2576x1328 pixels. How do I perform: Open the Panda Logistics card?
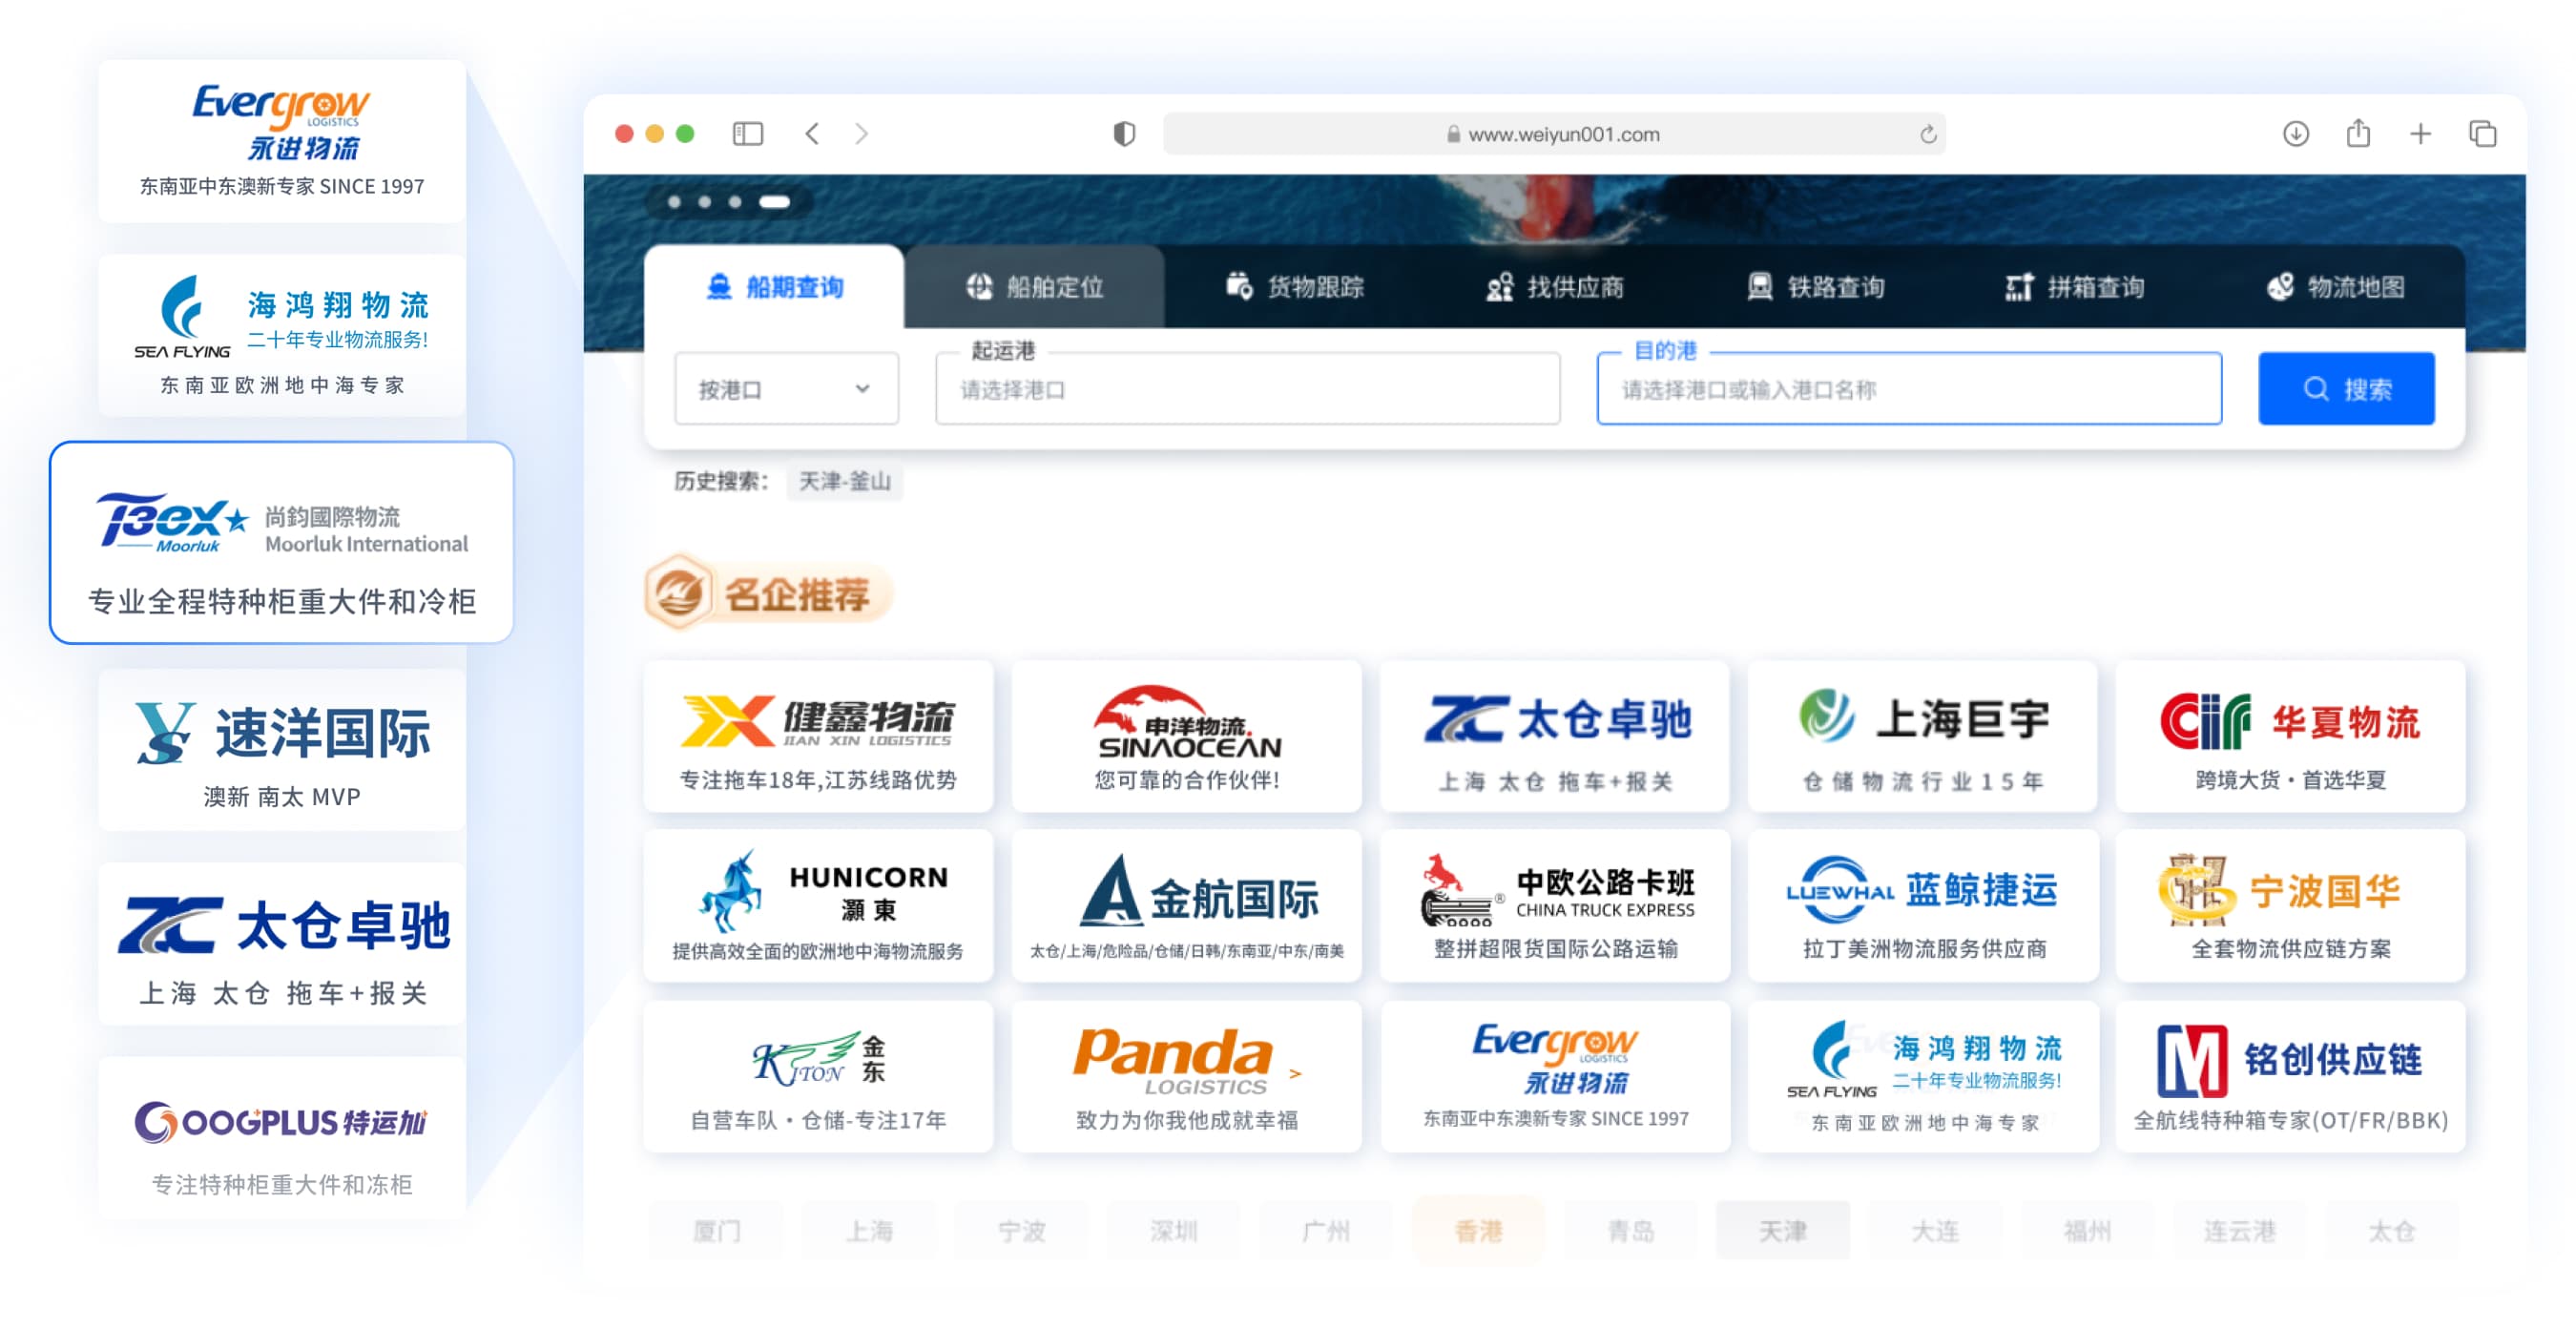[x=1186, y=1077]
